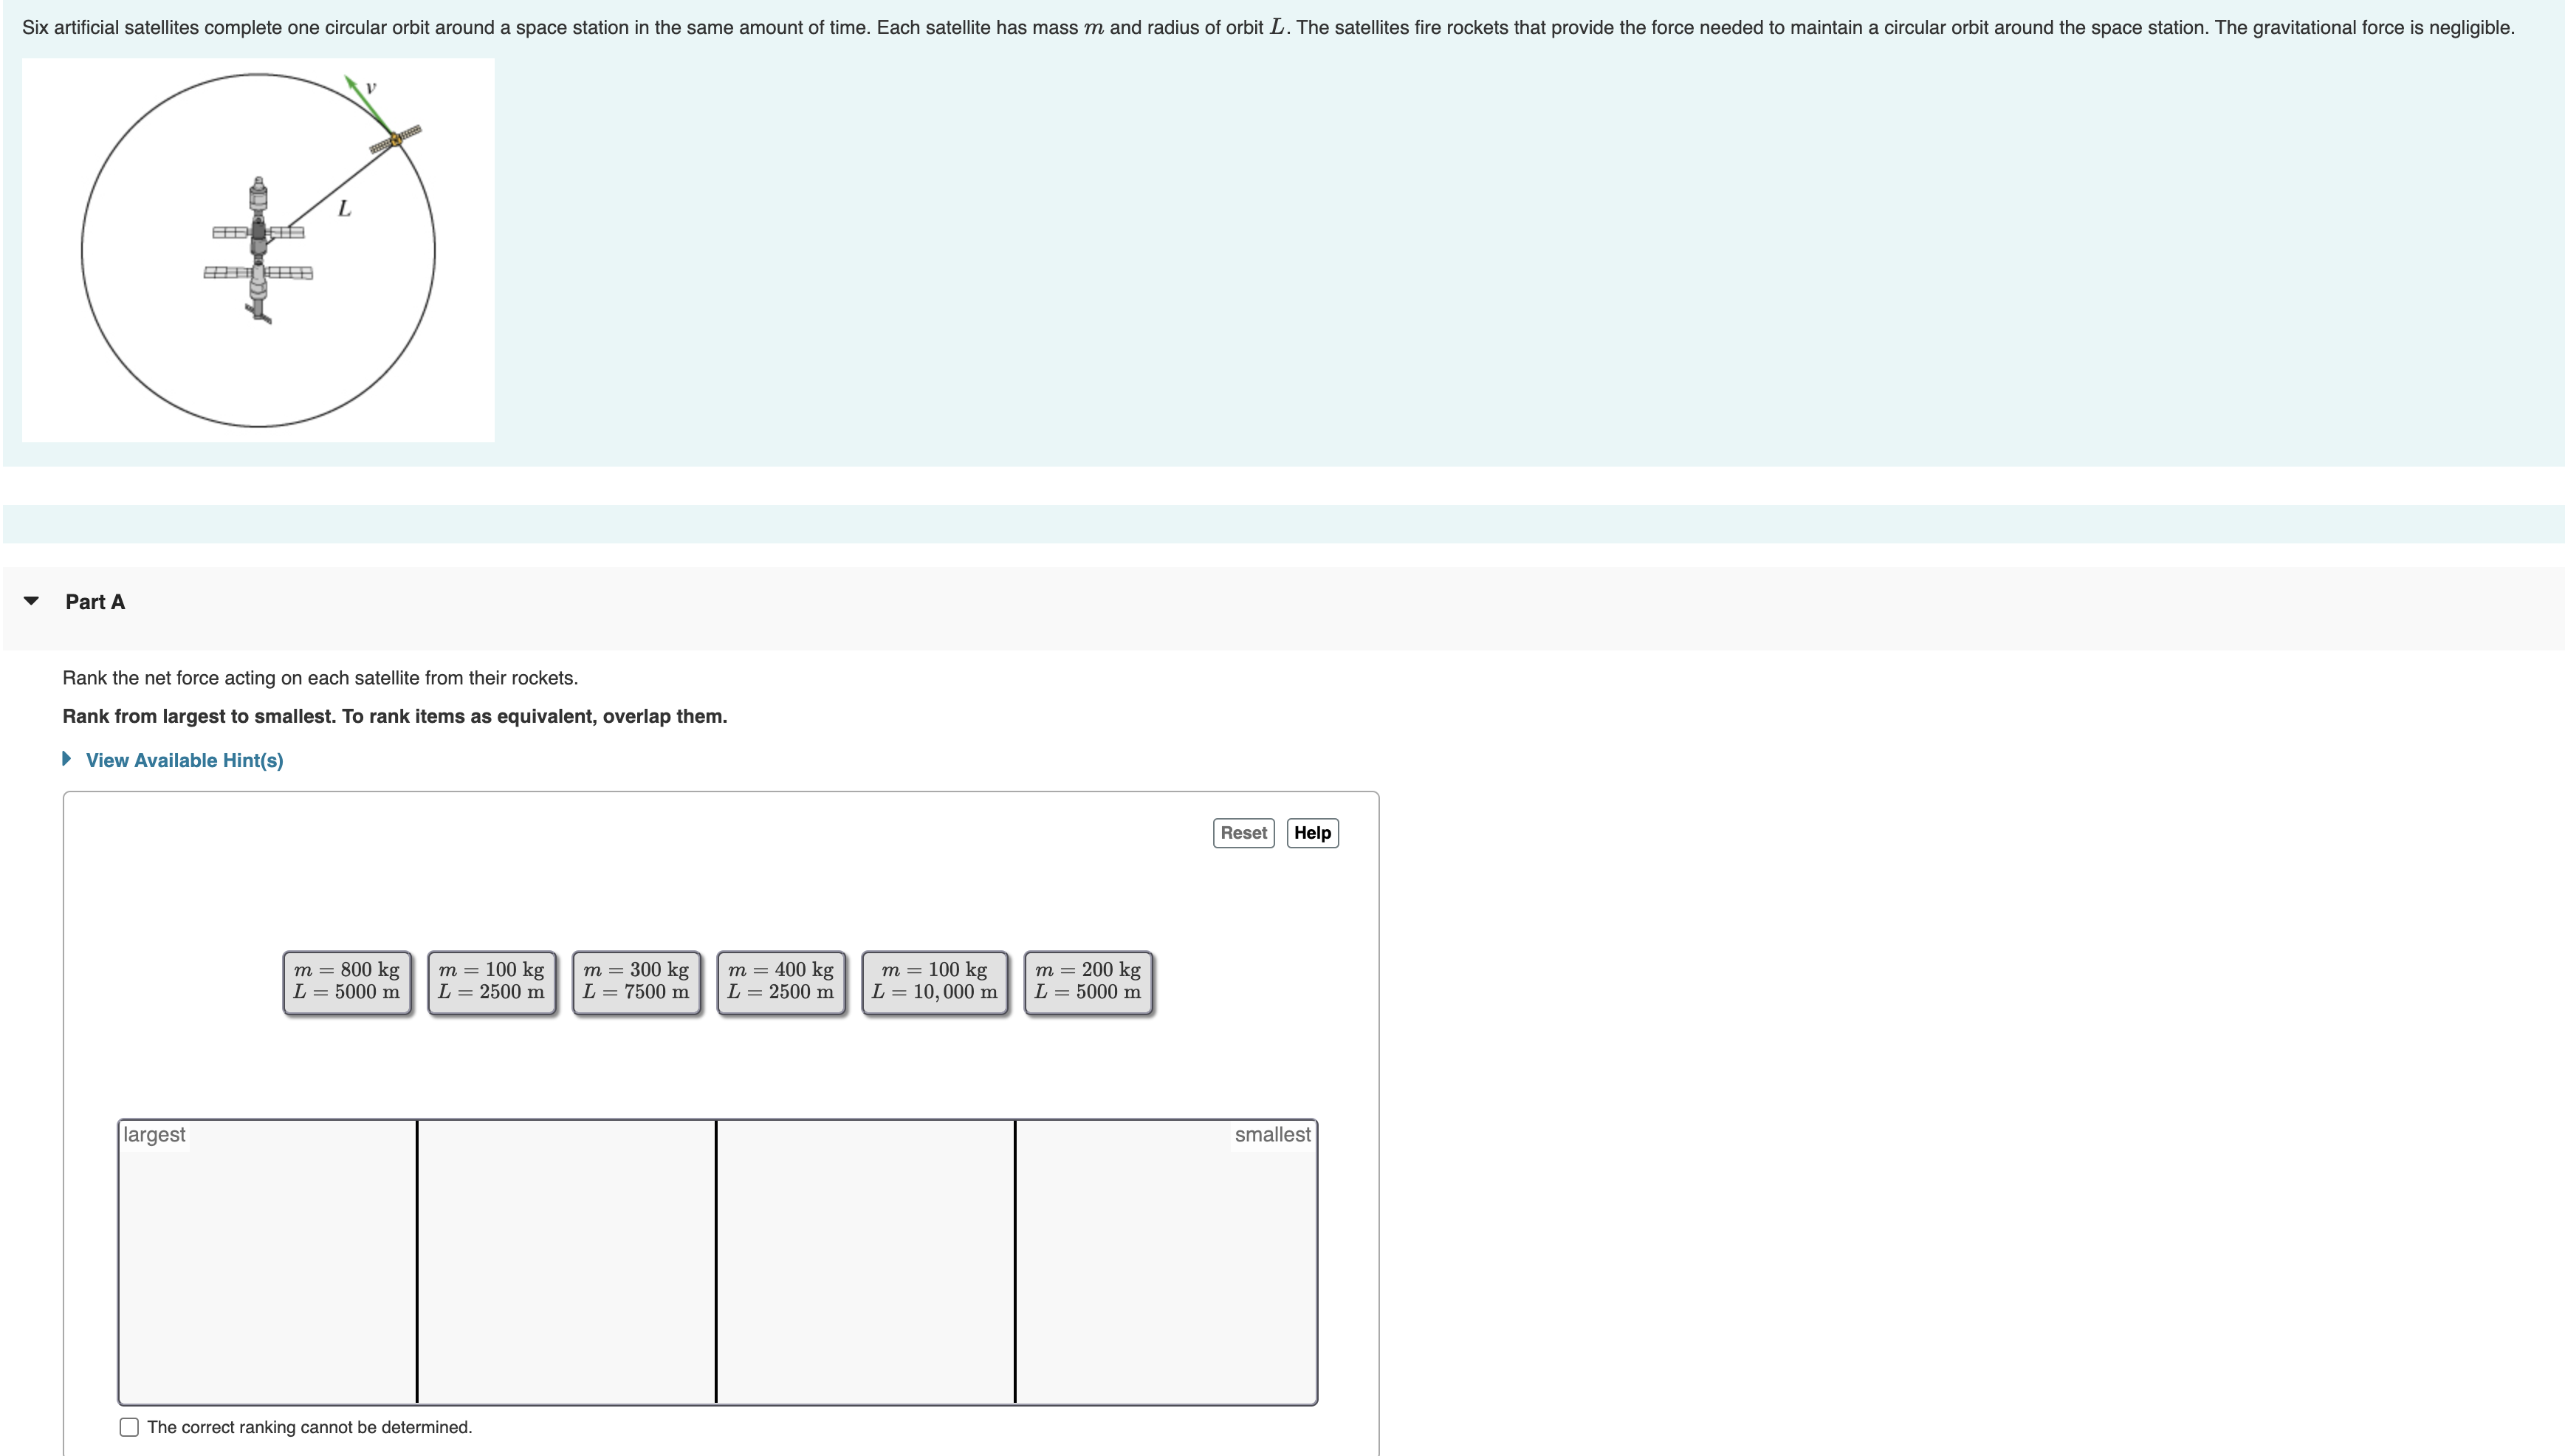Viewport: 2565px width, 1456px height.
Task: Select the m = 300 kg, L = 7500 m tile
Action: pos(636,982)
